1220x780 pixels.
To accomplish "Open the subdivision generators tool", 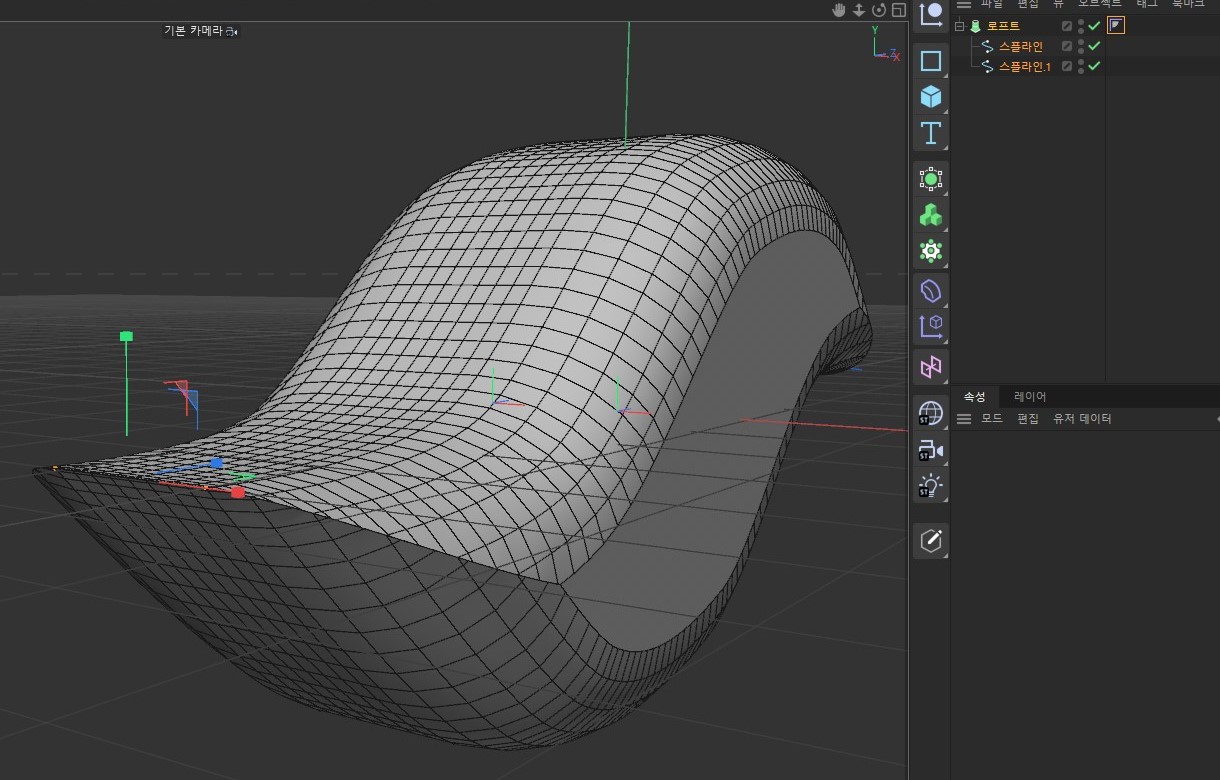I will (931, 179).
